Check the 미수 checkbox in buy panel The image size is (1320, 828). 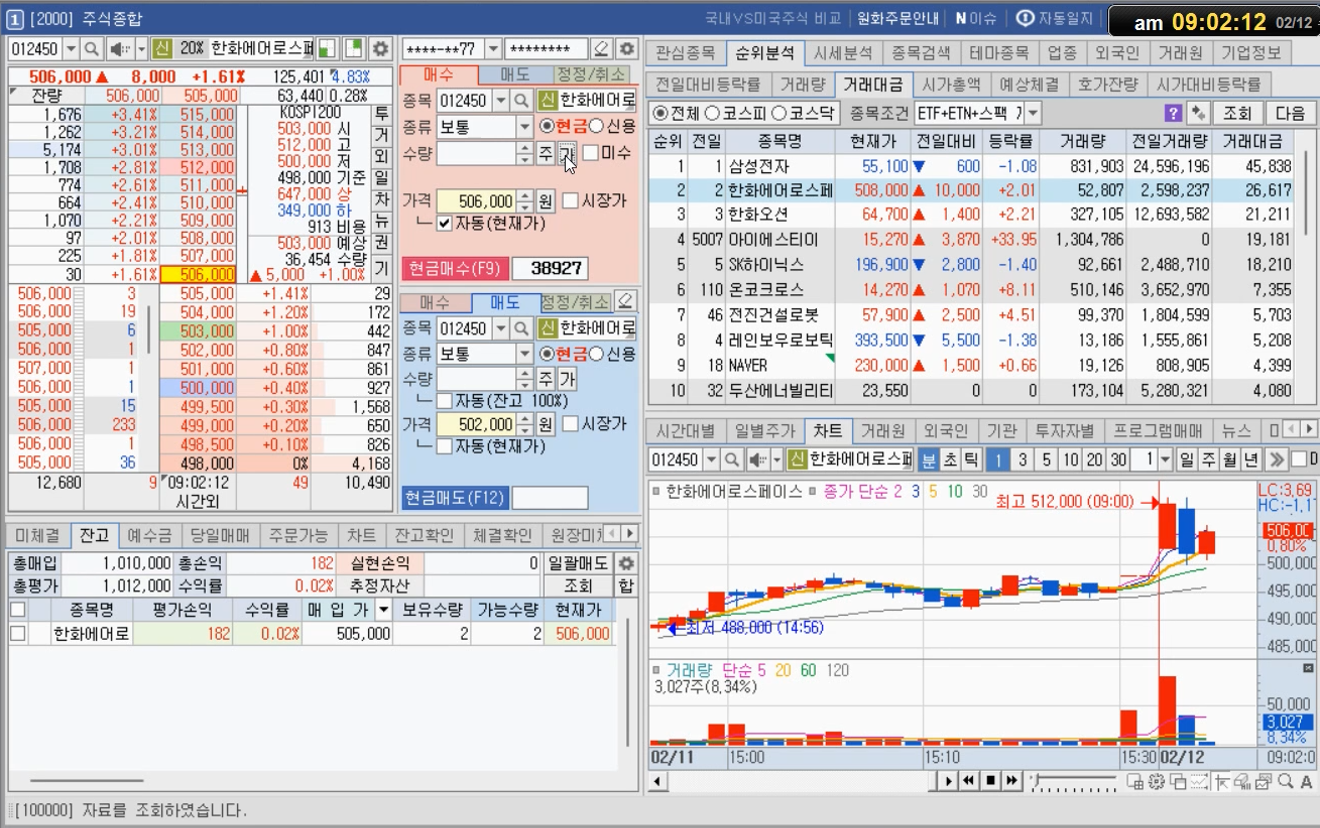point(590,153)
